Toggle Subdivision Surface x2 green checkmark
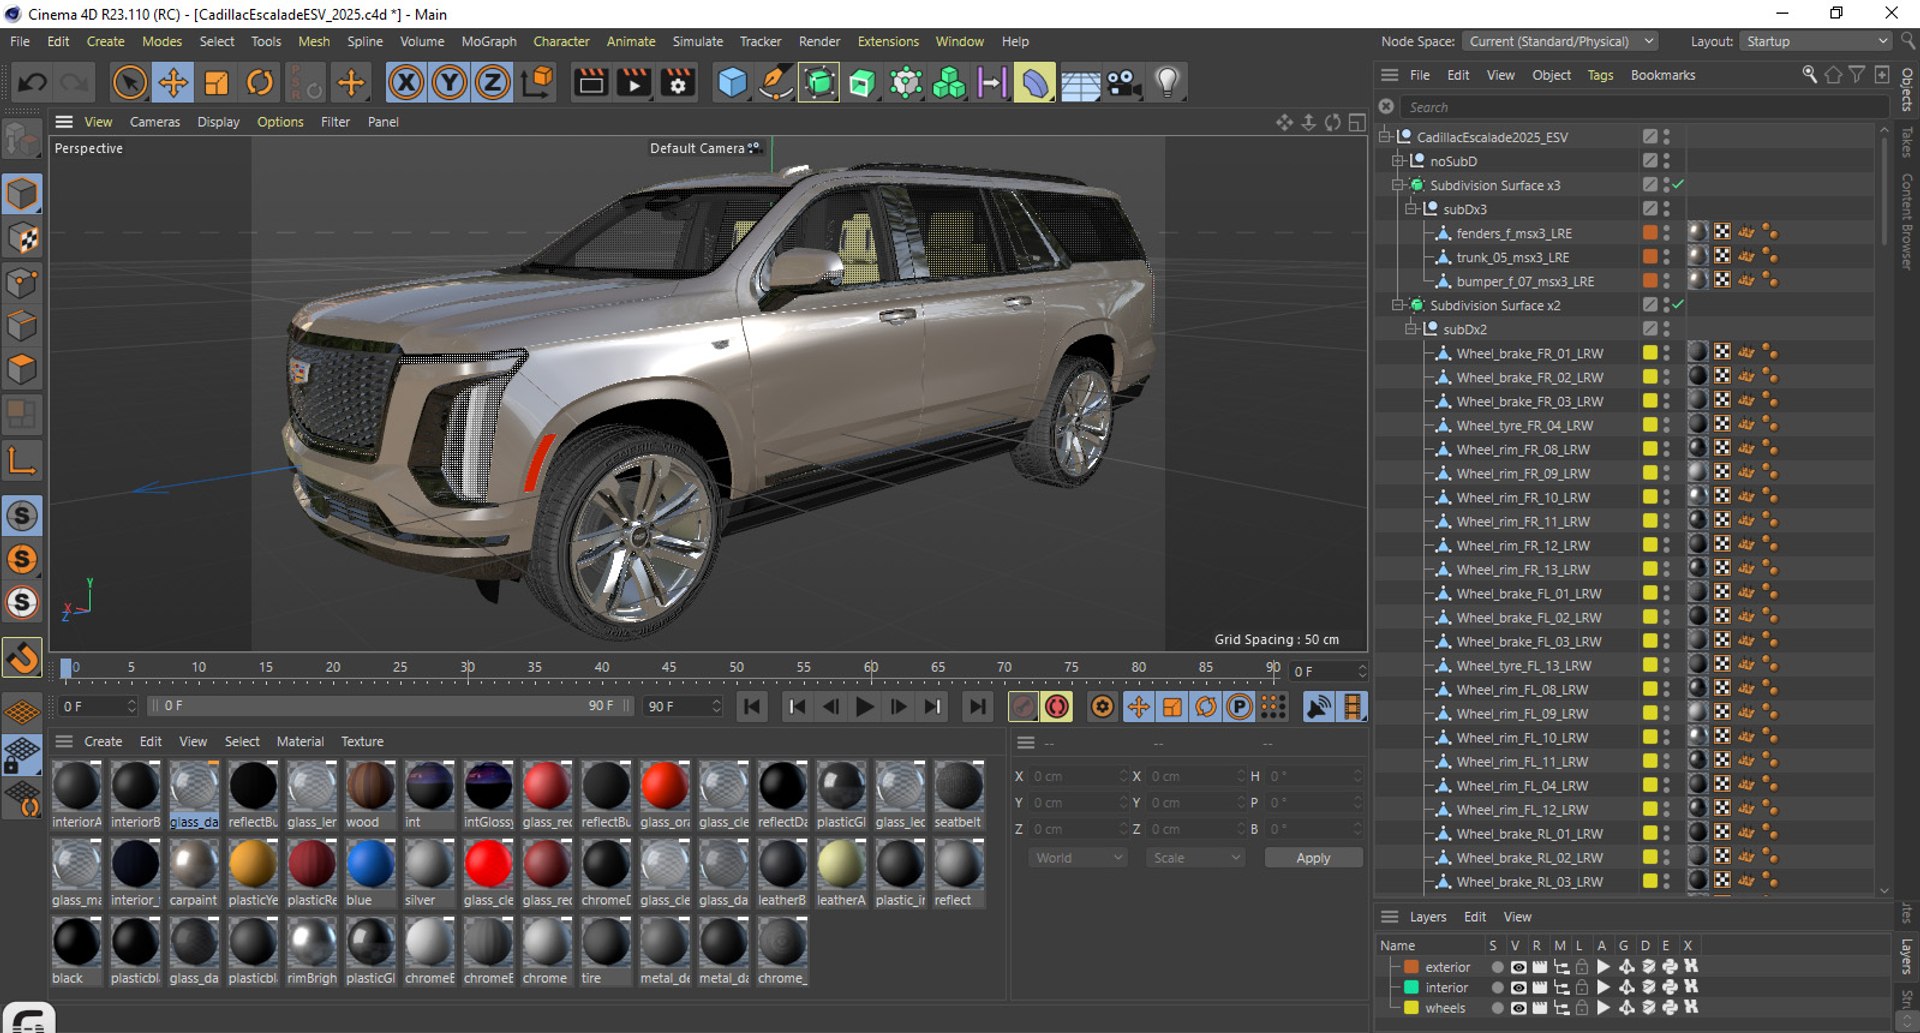The width and height of the screenshot is (1920, 1033). [x=1679, y=305]
